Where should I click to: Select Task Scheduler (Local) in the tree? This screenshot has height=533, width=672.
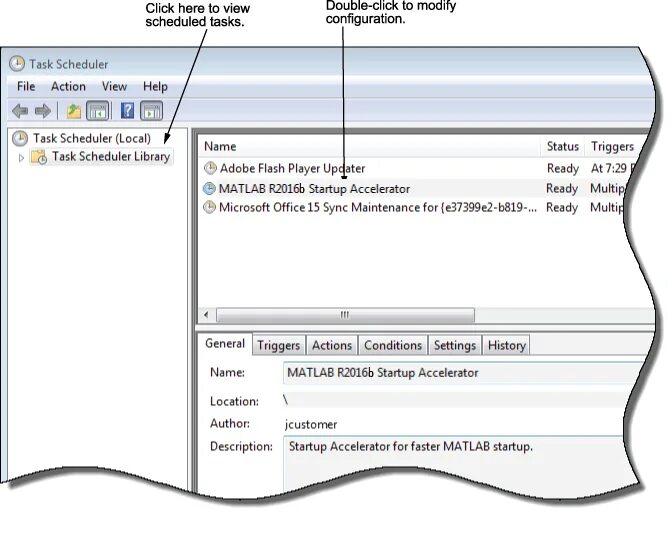pos(92,138)
